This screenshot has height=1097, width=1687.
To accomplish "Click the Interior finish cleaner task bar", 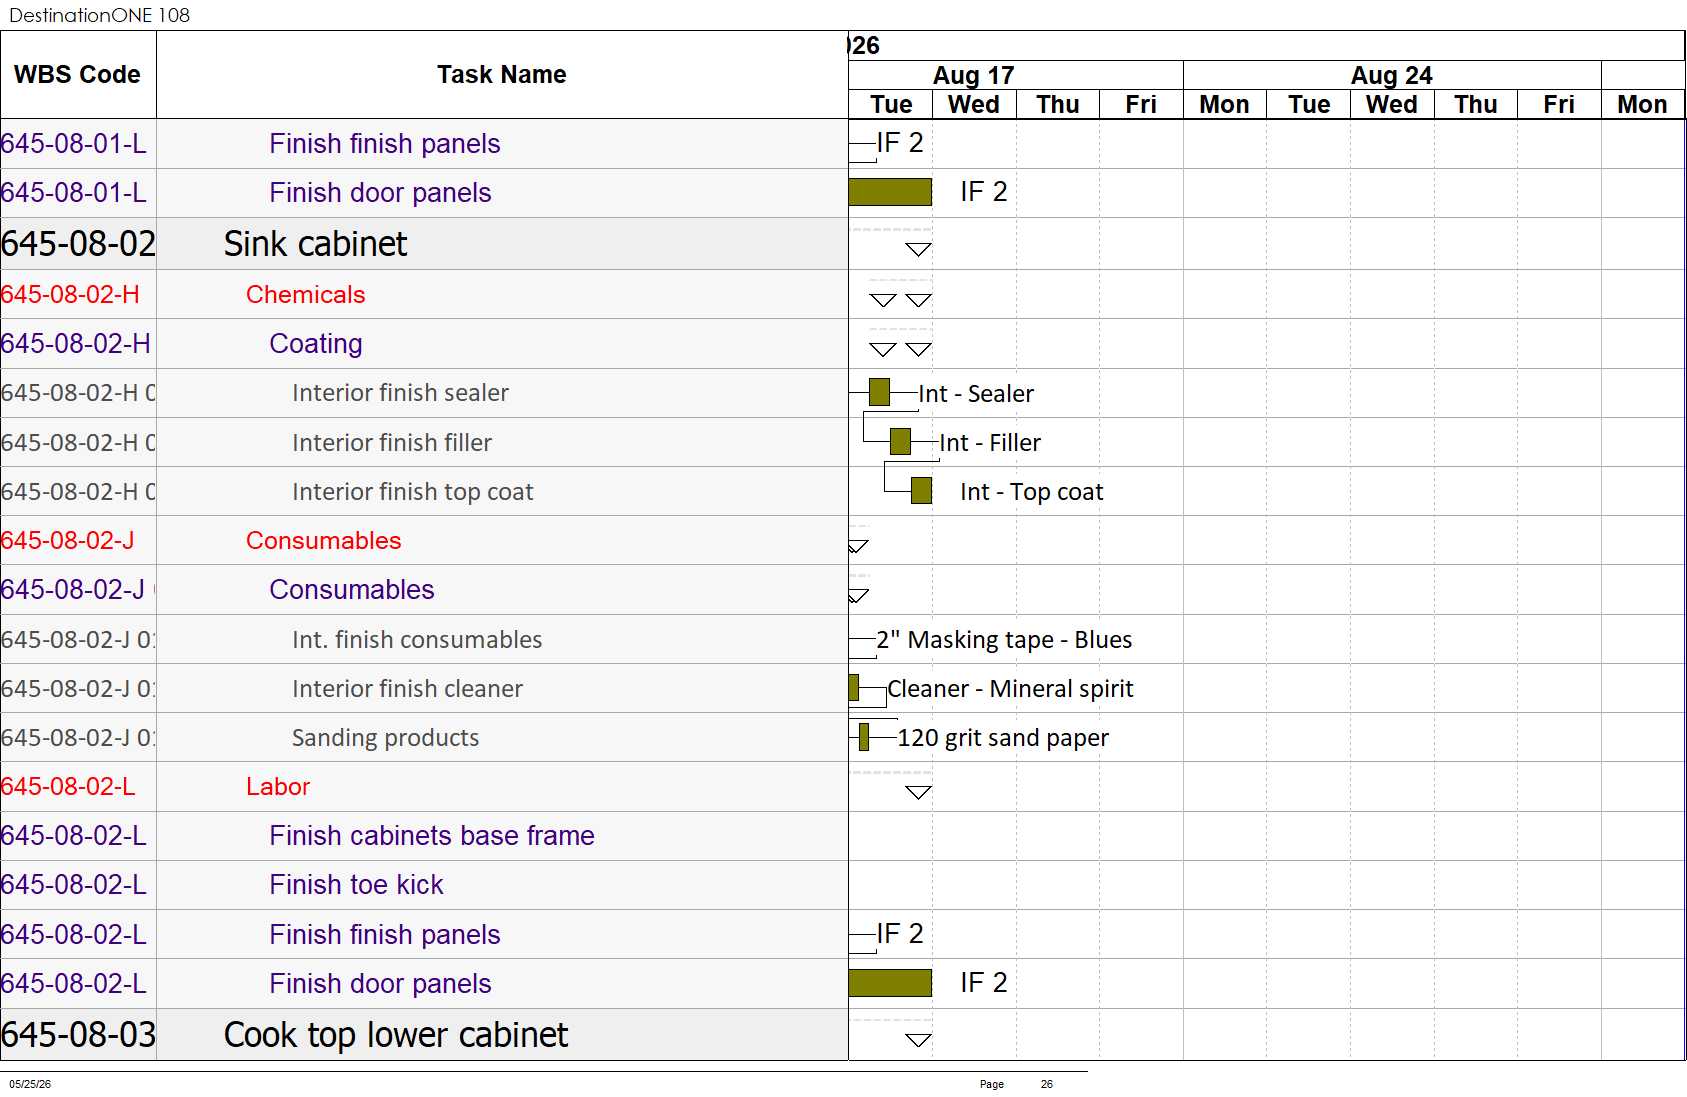I will [x=854, y=687].
